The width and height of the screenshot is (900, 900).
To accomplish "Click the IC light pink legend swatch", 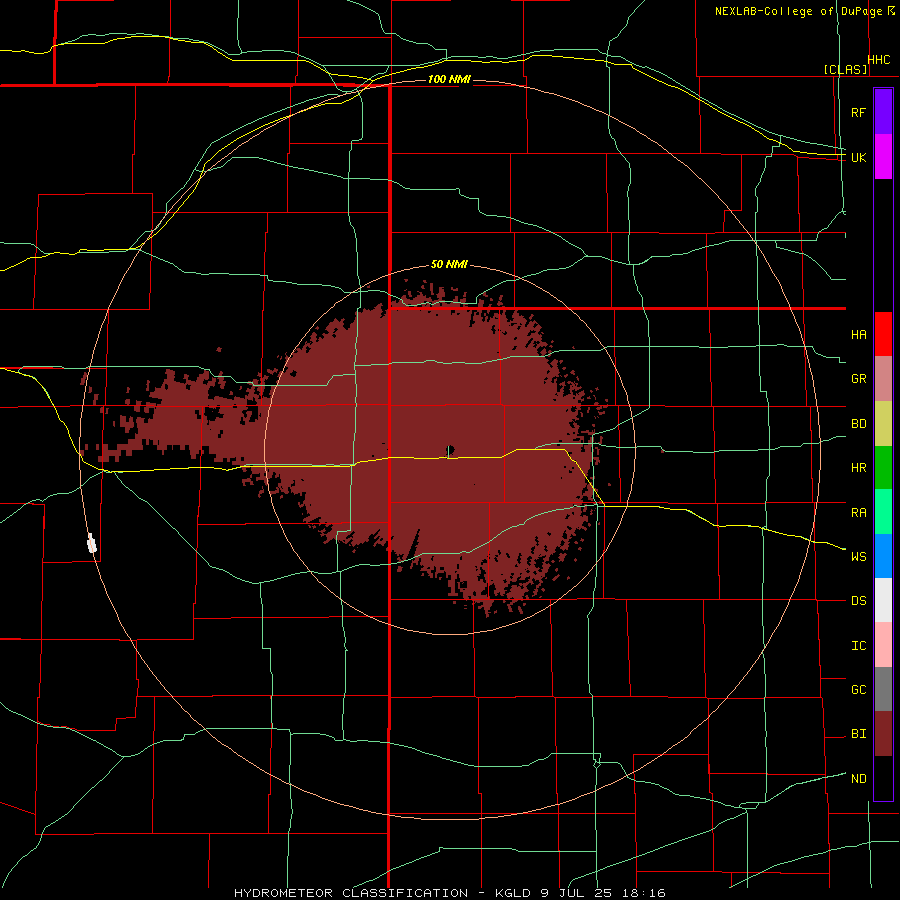I will click(883, 645).
